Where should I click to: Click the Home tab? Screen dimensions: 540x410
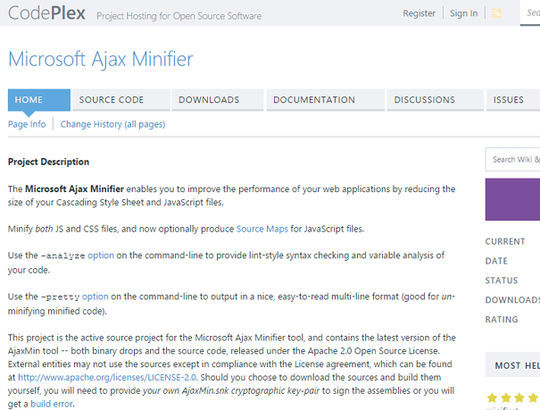[39, 100]
